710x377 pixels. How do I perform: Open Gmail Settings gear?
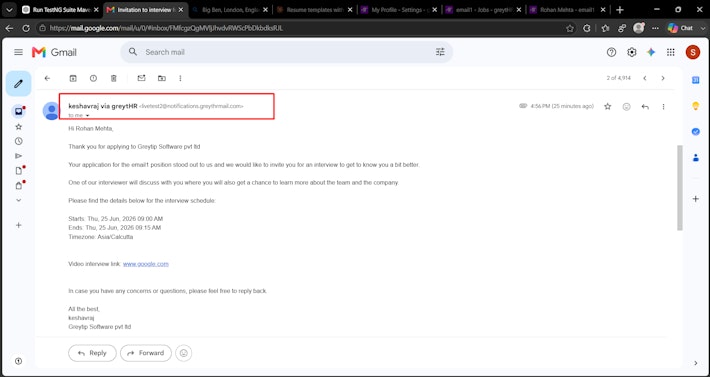(632, 52)
